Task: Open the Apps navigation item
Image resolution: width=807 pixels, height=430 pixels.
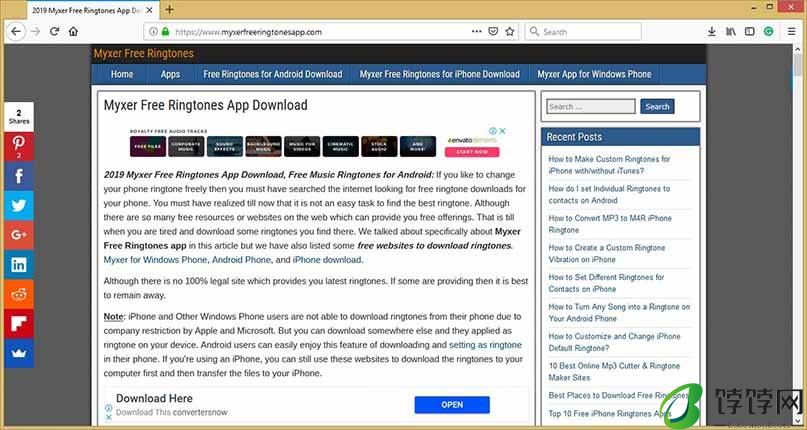Action: (x=170, y=74)
